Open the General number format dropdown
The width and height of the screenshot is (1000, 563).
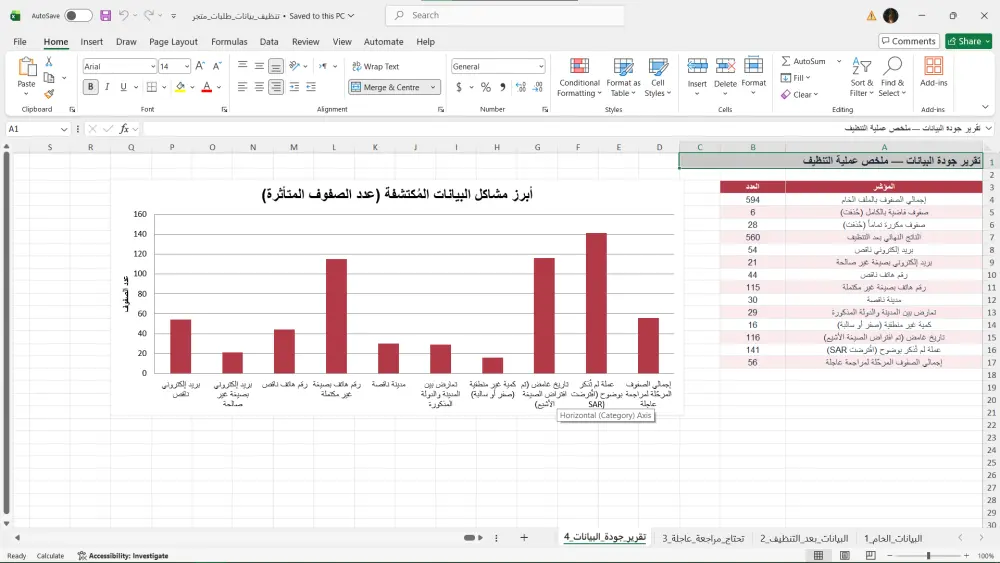tap(541, 66)
